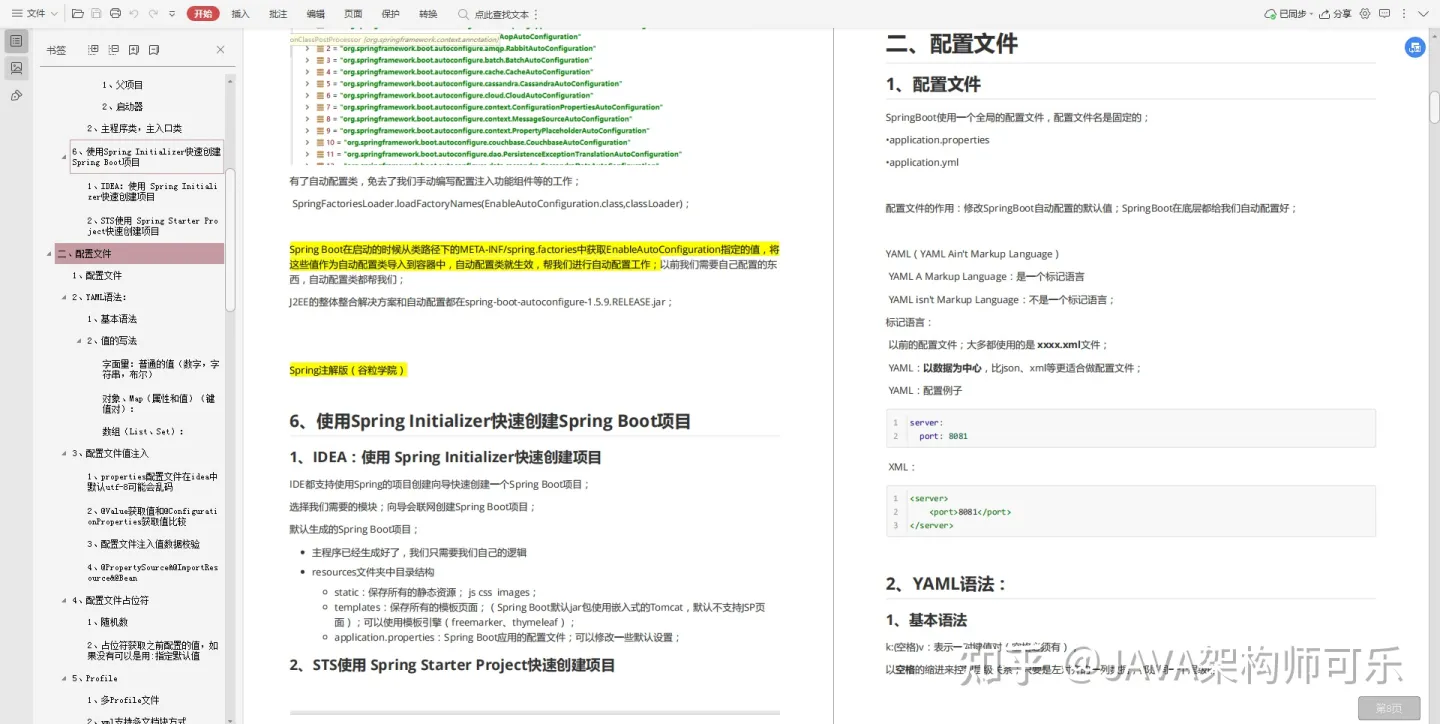Screen dimensions: 1440x724
Task: Click the undo arrow icon
Action: coord(134,14)
